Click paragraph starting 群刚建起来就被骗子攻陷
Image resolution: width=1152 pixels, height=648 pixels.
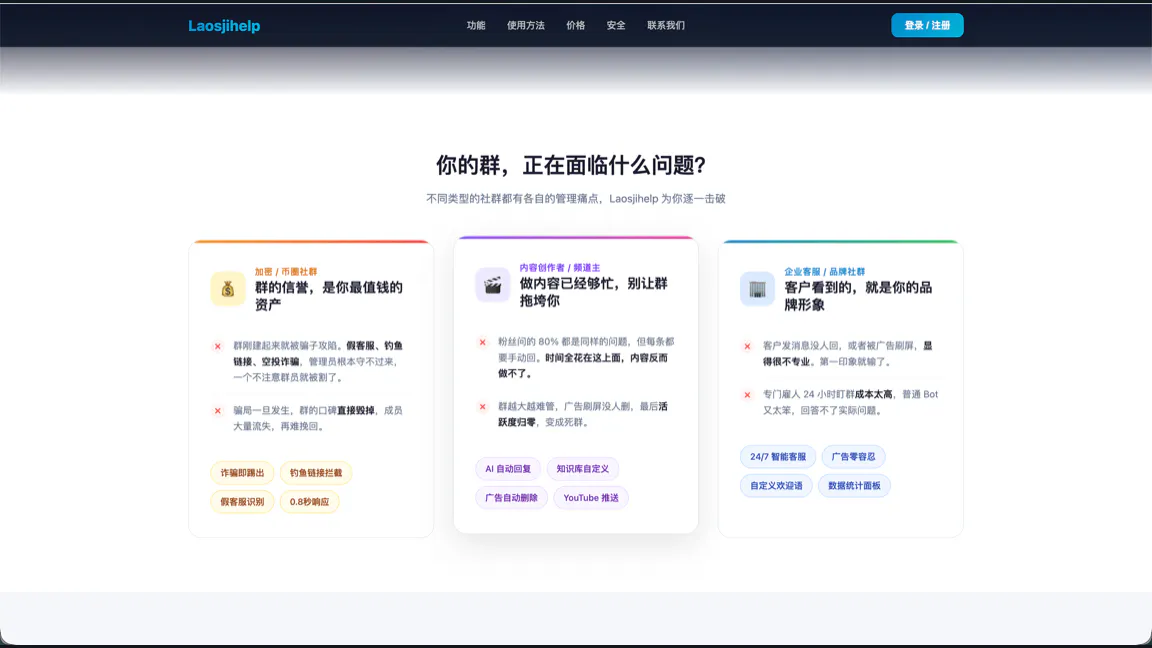coord(318,361)
